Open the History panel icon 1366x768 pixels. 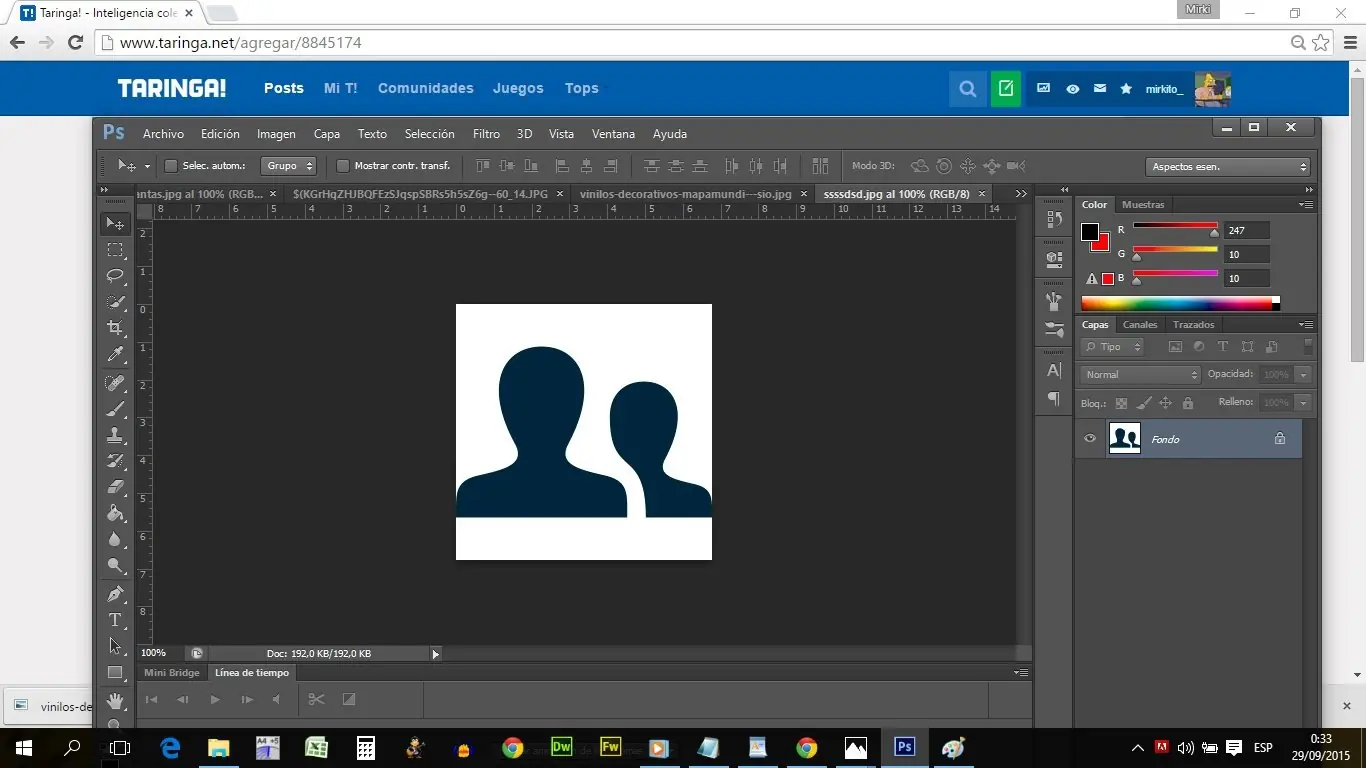(1053, 218)
